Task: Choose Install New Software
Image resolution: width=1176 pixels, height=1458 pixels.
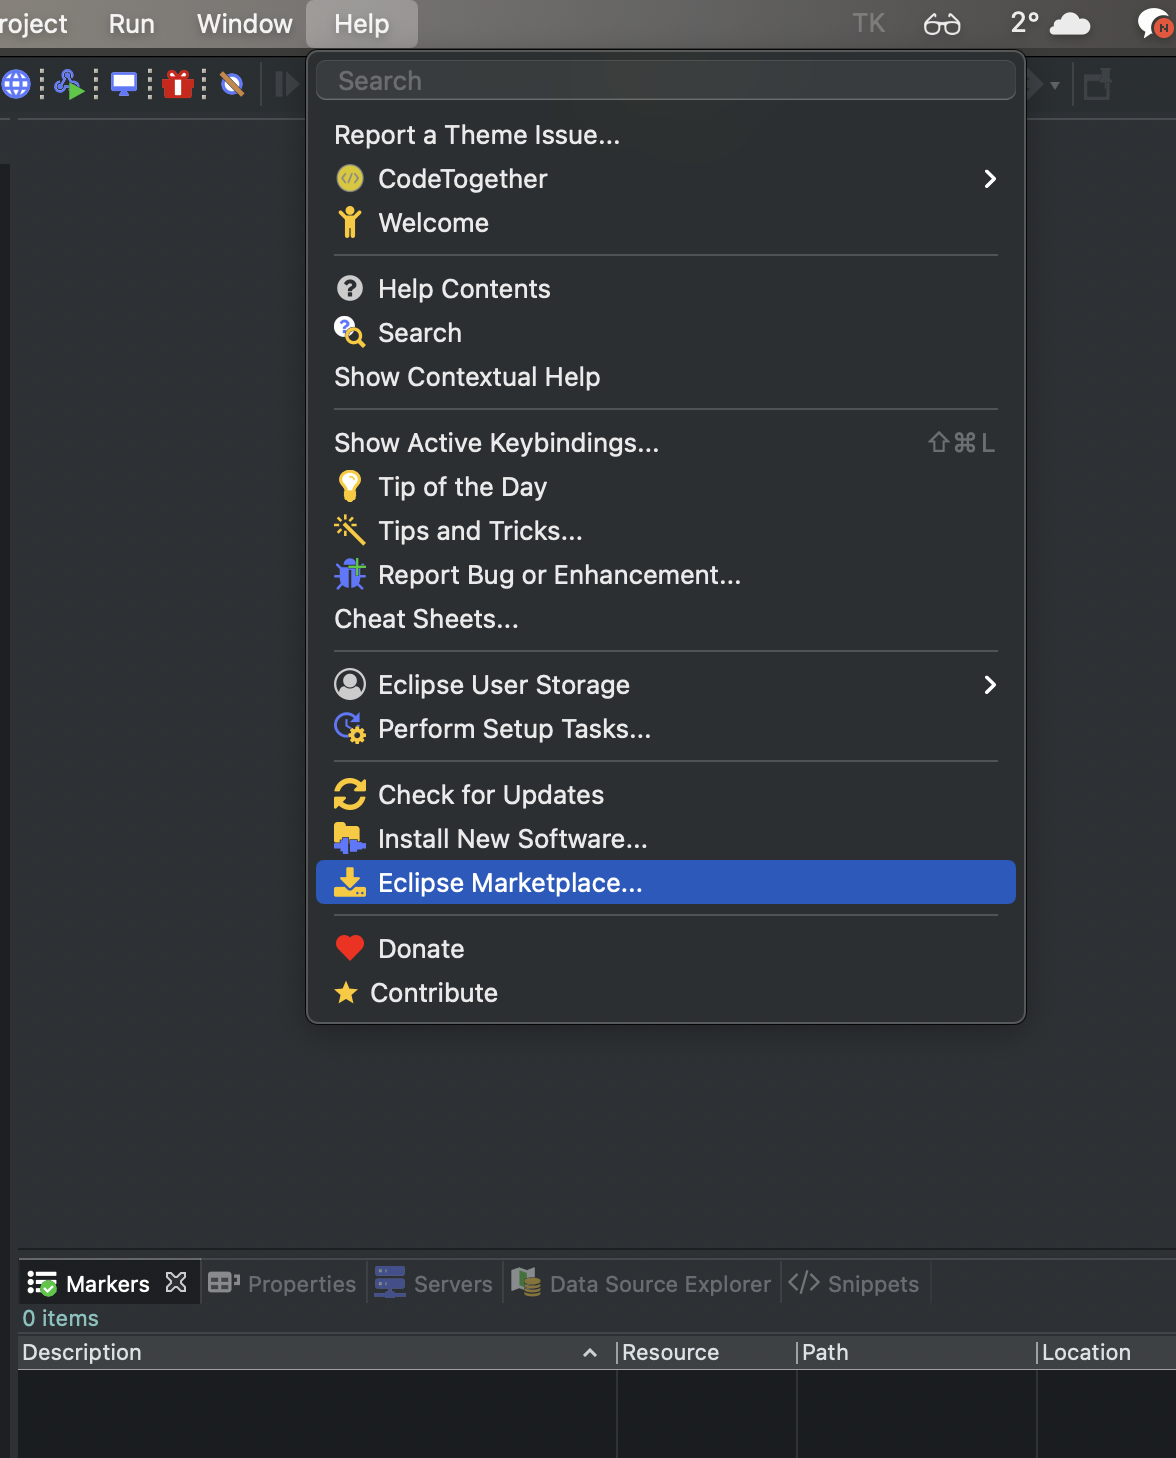Action: pos(665,839)
